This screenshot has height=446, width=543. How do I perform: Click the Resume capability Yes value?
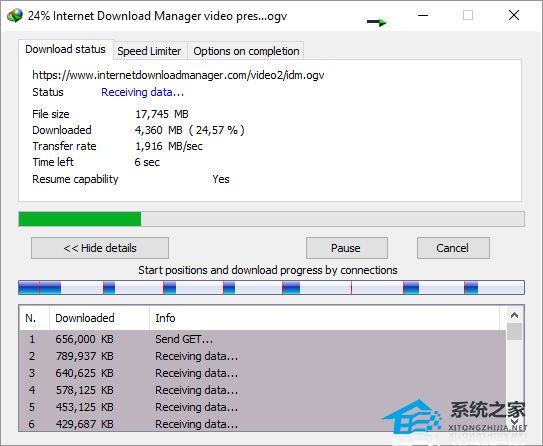pyautogui.click(x=221, y=179)
